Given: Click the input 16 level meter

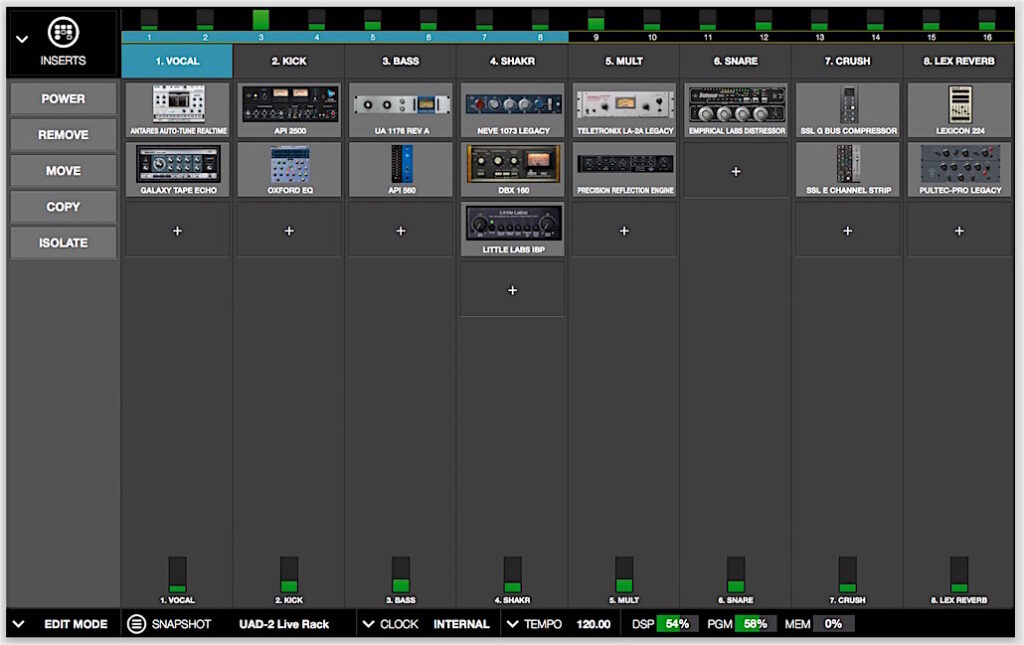Looking at the screenshot, I should [987, 20].
